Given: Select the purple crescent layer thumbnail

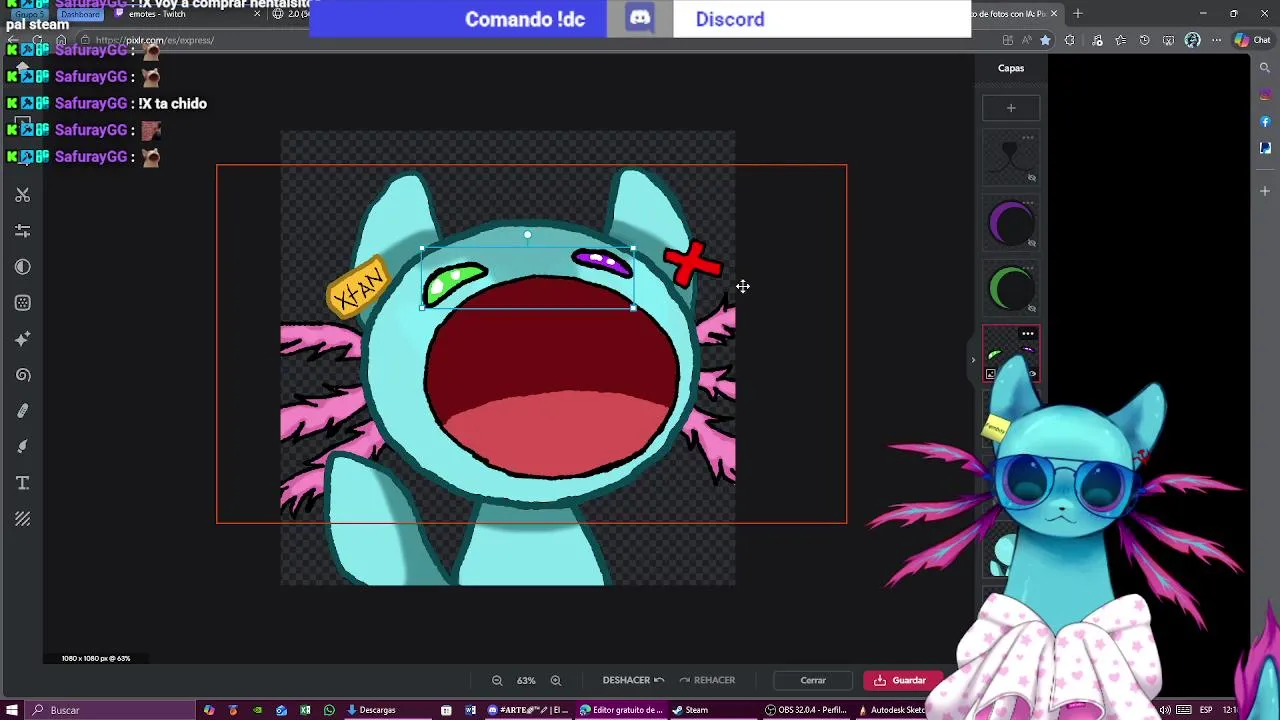Looking at the screenshot, I should coord(1010,223).
